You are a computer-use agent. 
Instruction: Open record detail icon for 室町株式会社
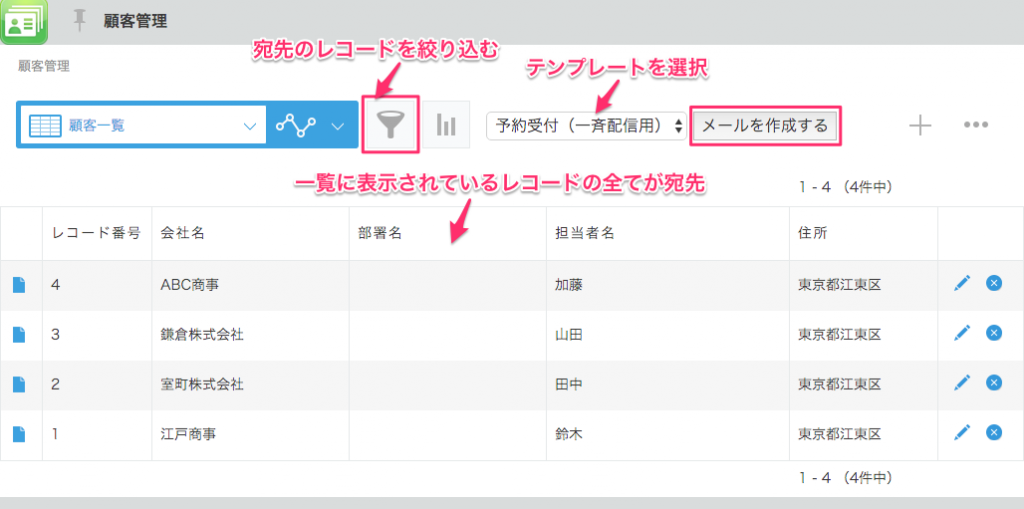[x=19, y=384]
